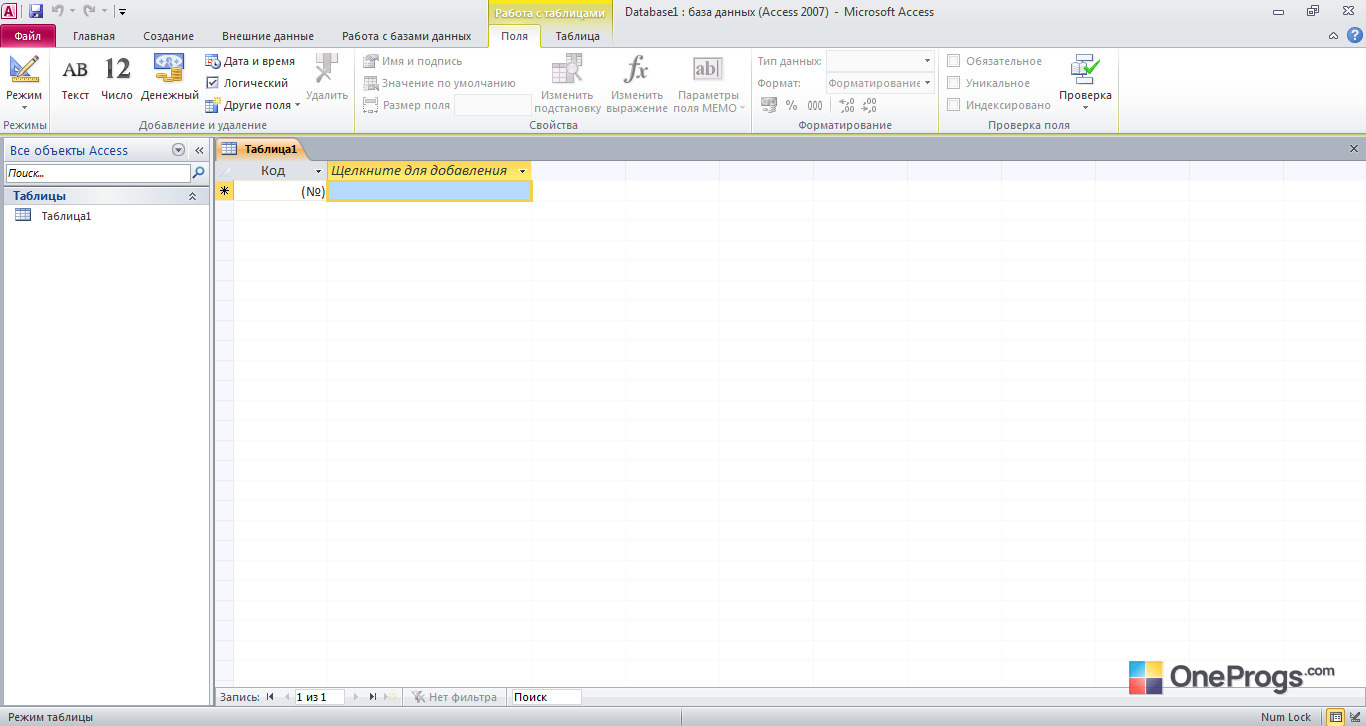The image size is (1366, 726).
Task: Add a Текст field with the AB icon
Action: [x=75, y=78]
